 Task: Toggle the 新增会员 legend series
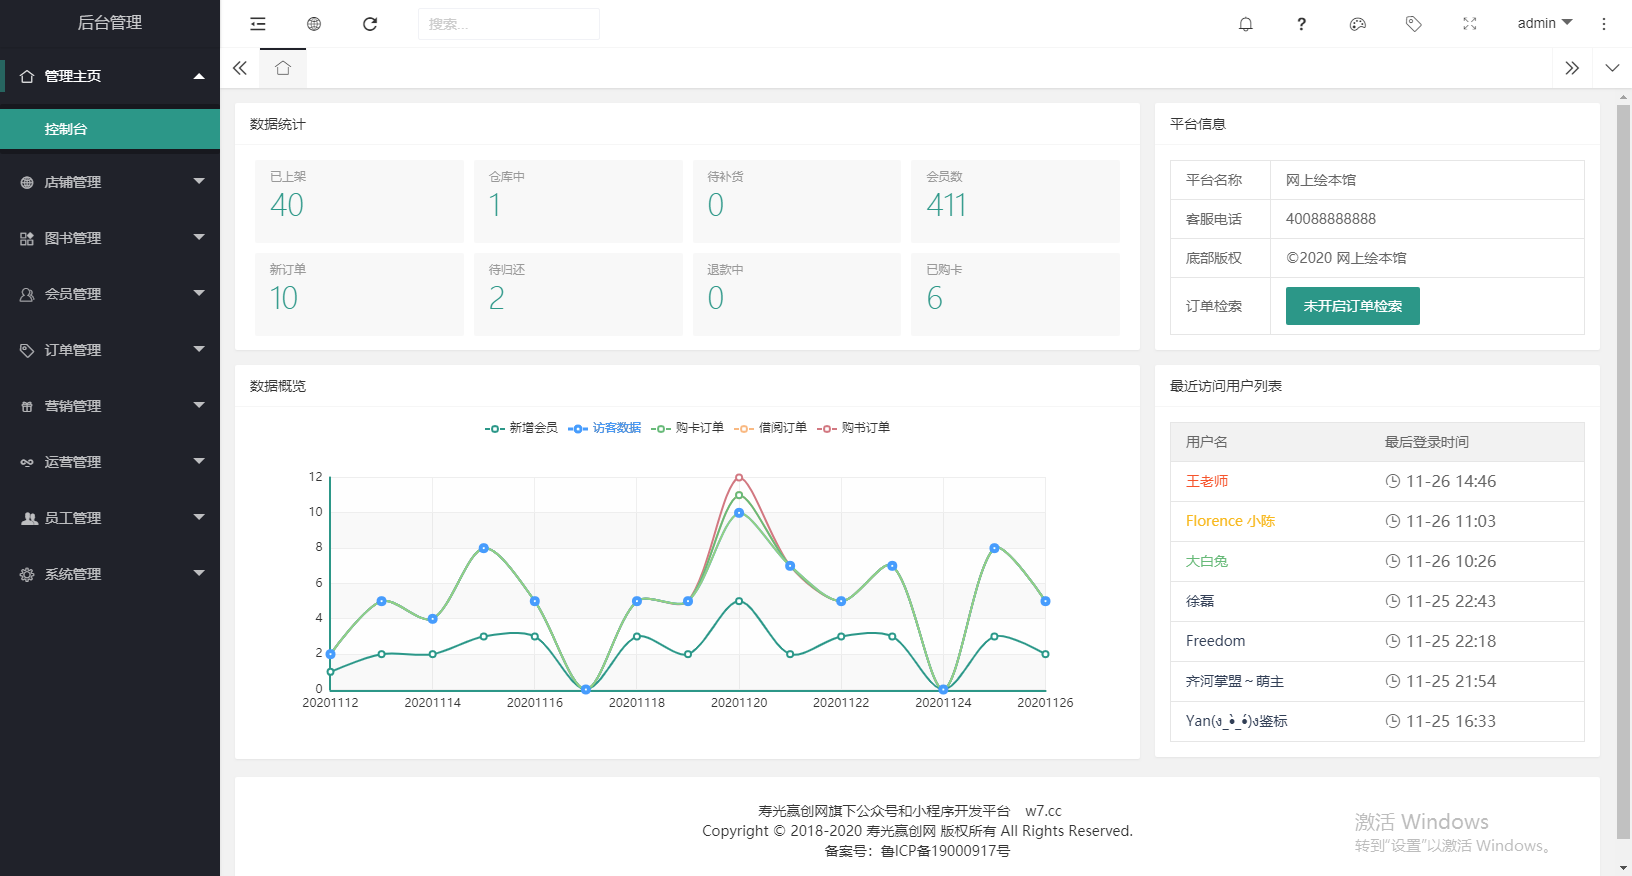(521, 428)
